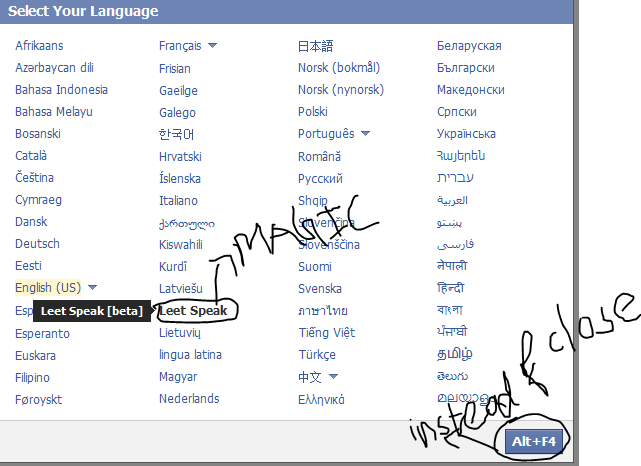Image resolution: width=641 pixels, height=466 pixels.
Task: Expand the 中文 variants dropdown arrow
Action: 334,376
